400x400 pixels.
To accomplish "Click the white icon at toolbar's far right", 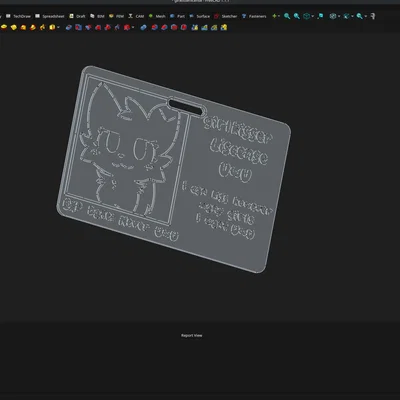I will pyautogui.click(x=373, y=16).
